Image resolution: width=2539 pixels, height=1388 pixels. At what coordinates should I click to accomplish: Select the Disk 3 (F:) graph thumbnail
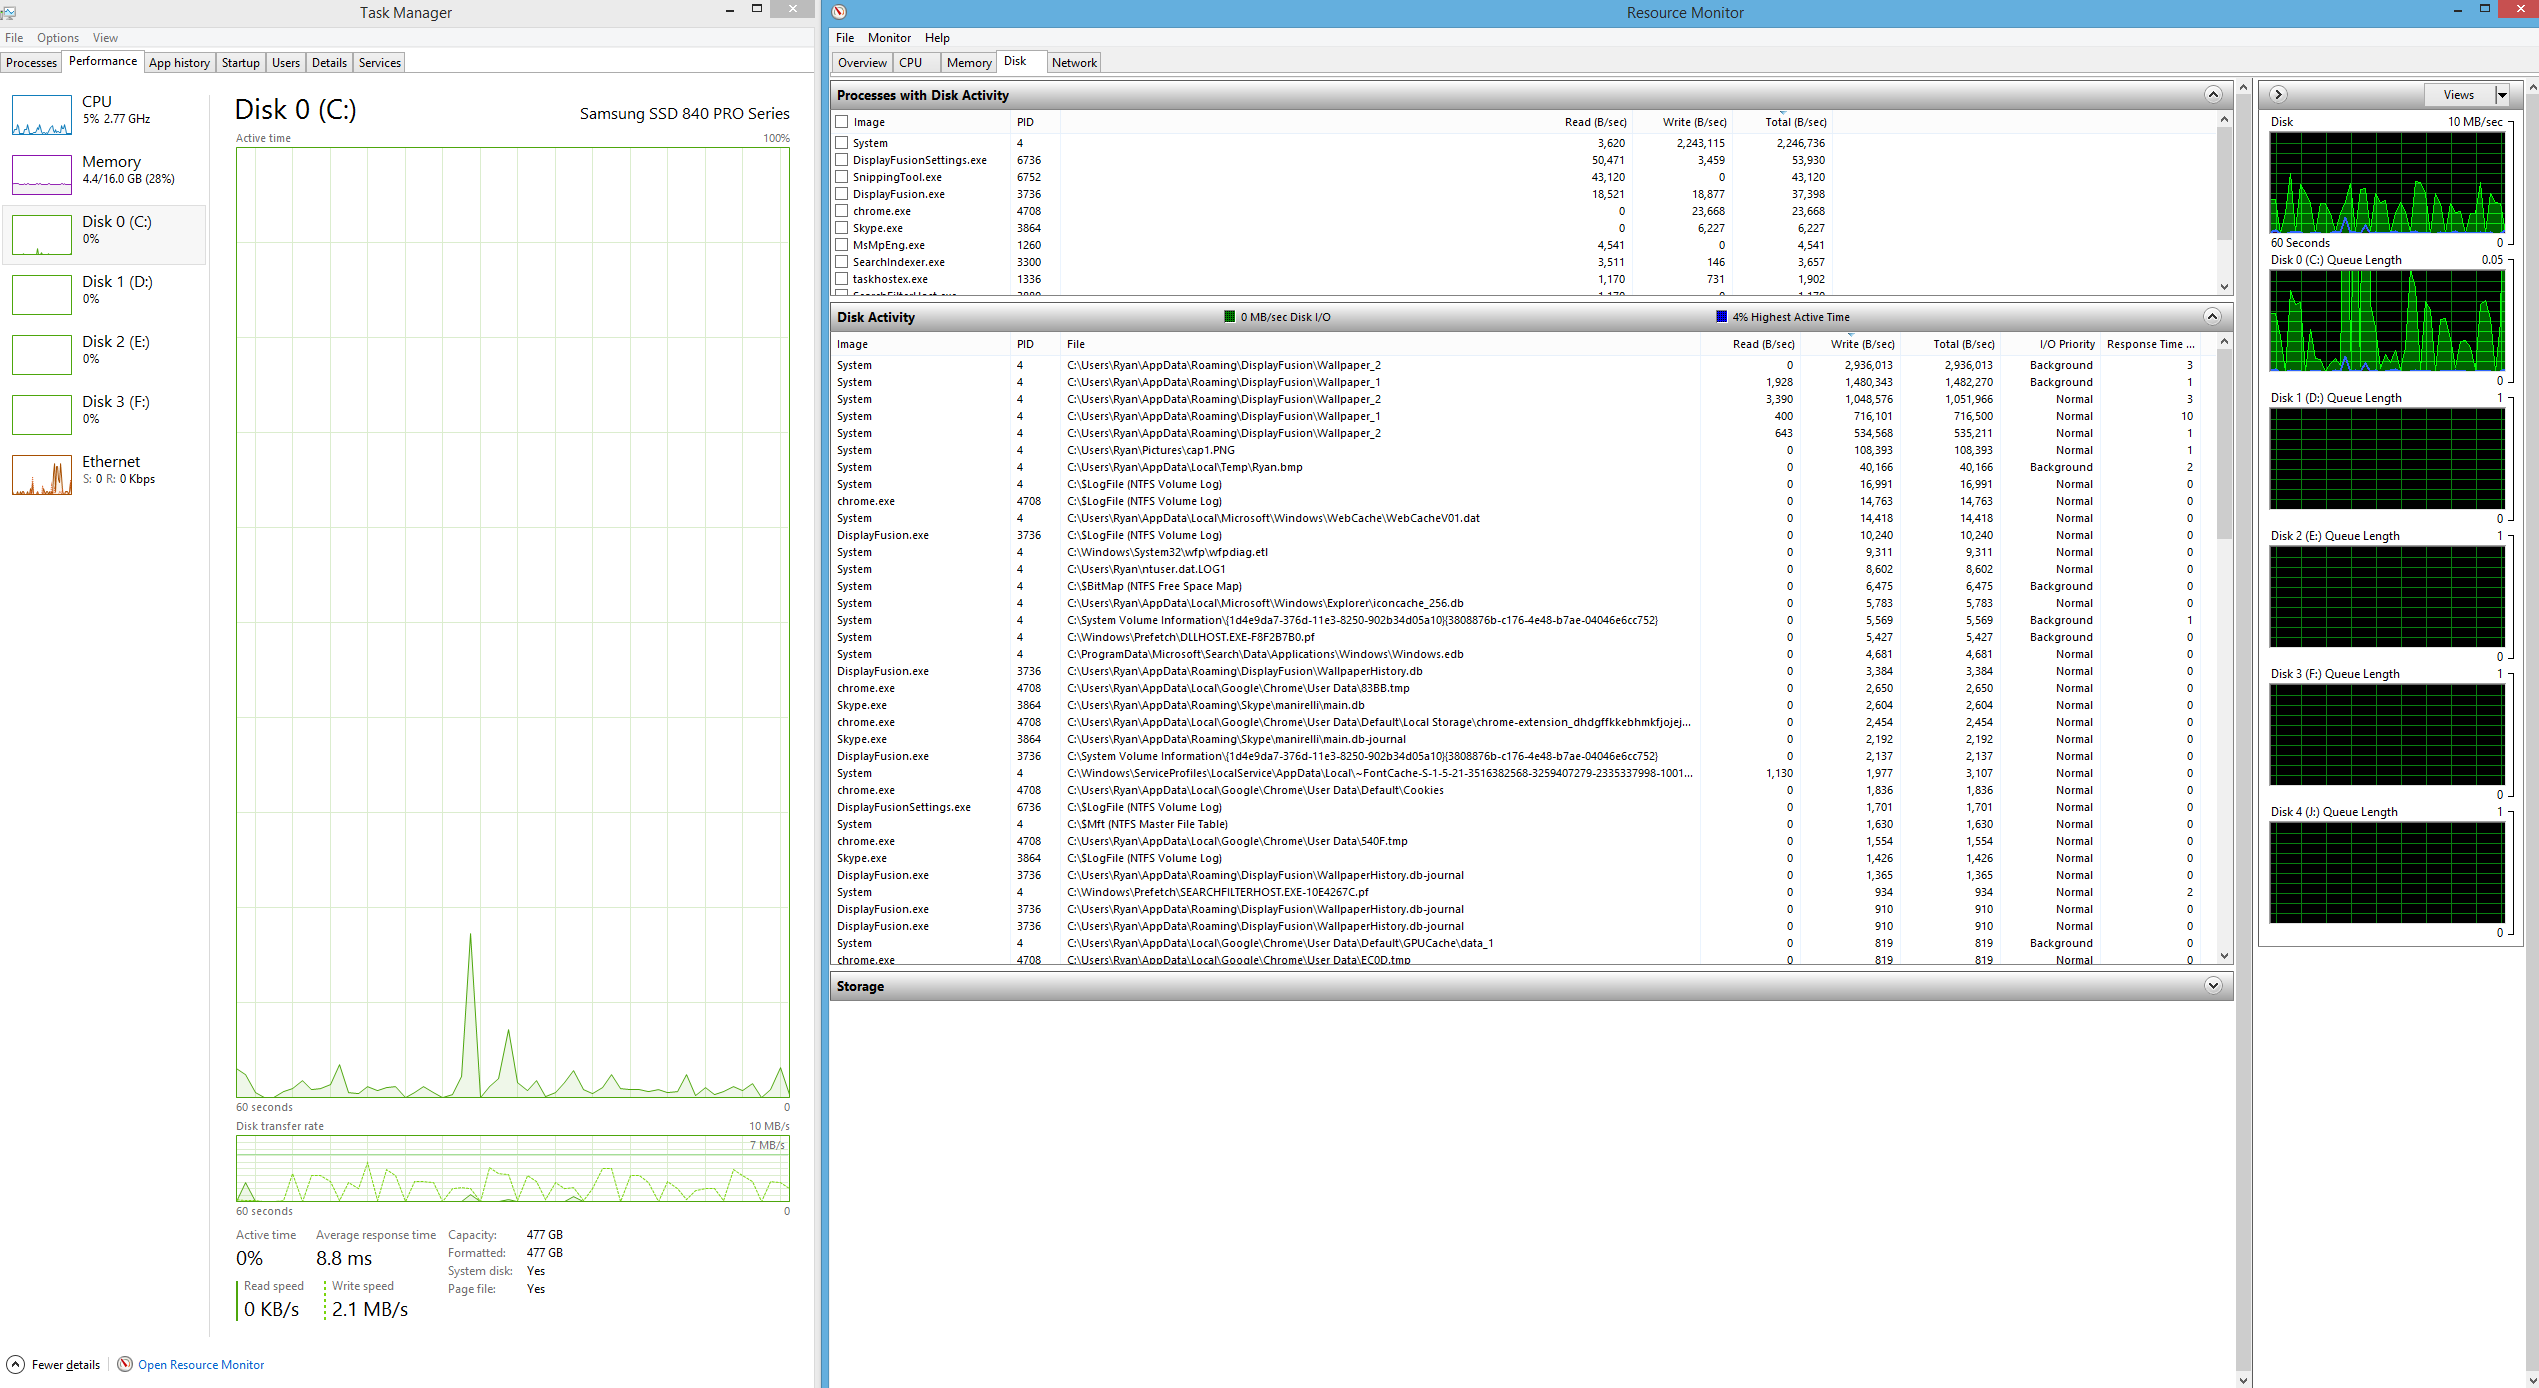(x=41, y=414)
